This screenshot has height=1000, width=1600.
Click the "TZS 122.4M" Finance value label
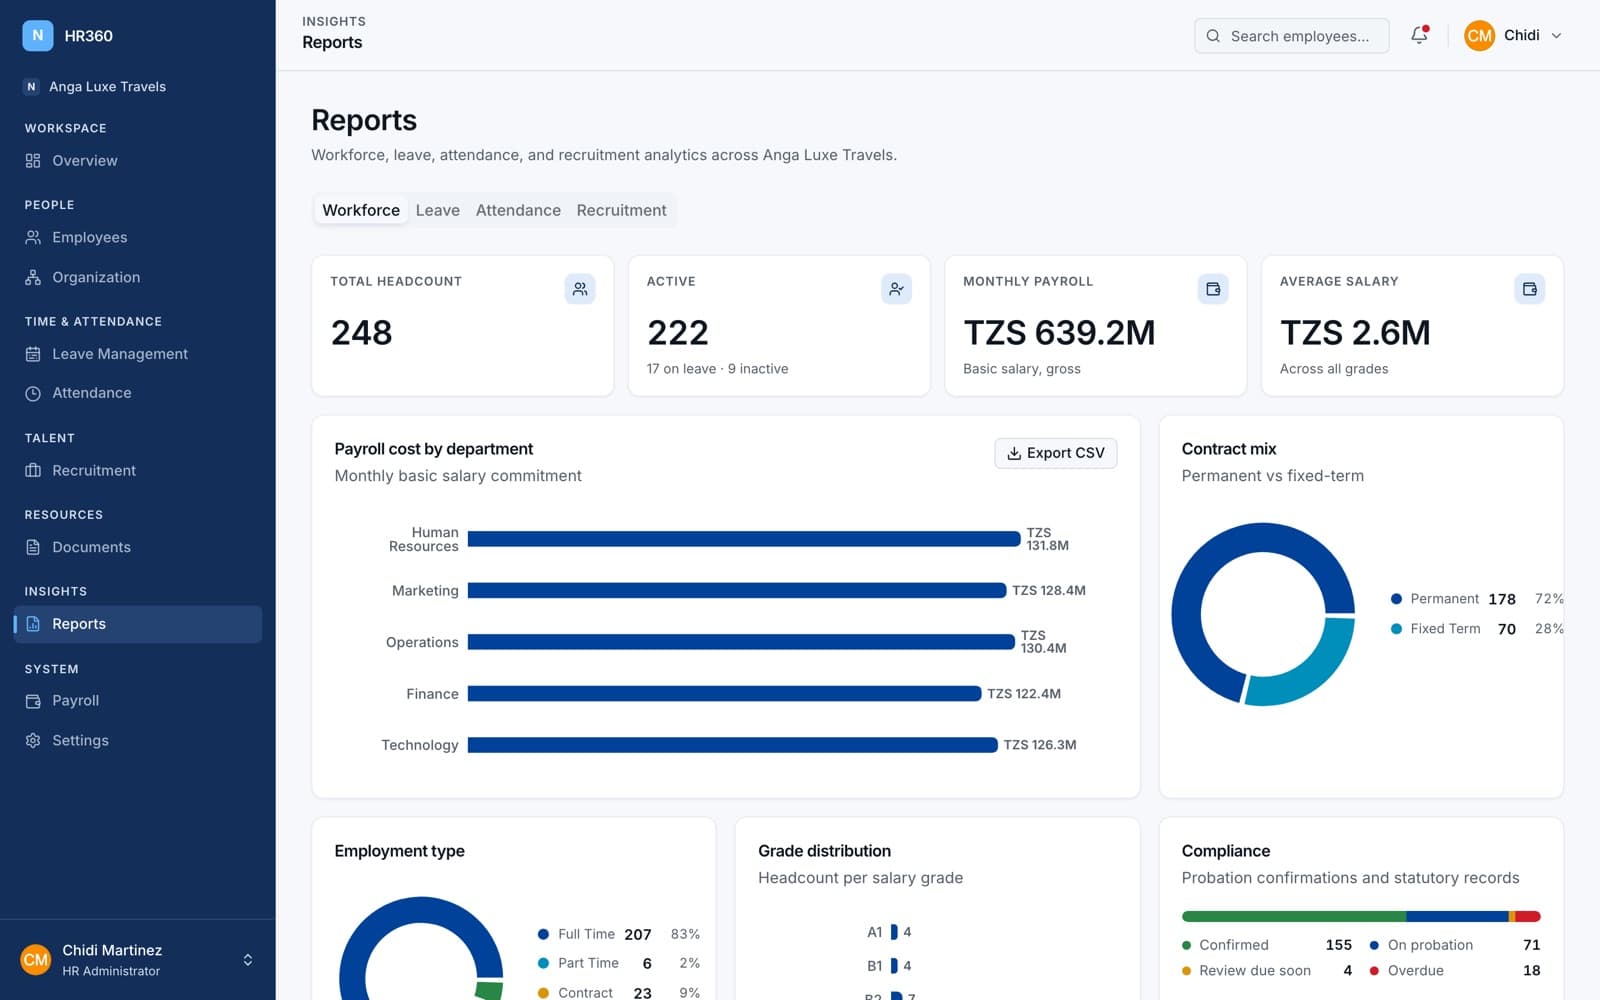coord(1024,693)
